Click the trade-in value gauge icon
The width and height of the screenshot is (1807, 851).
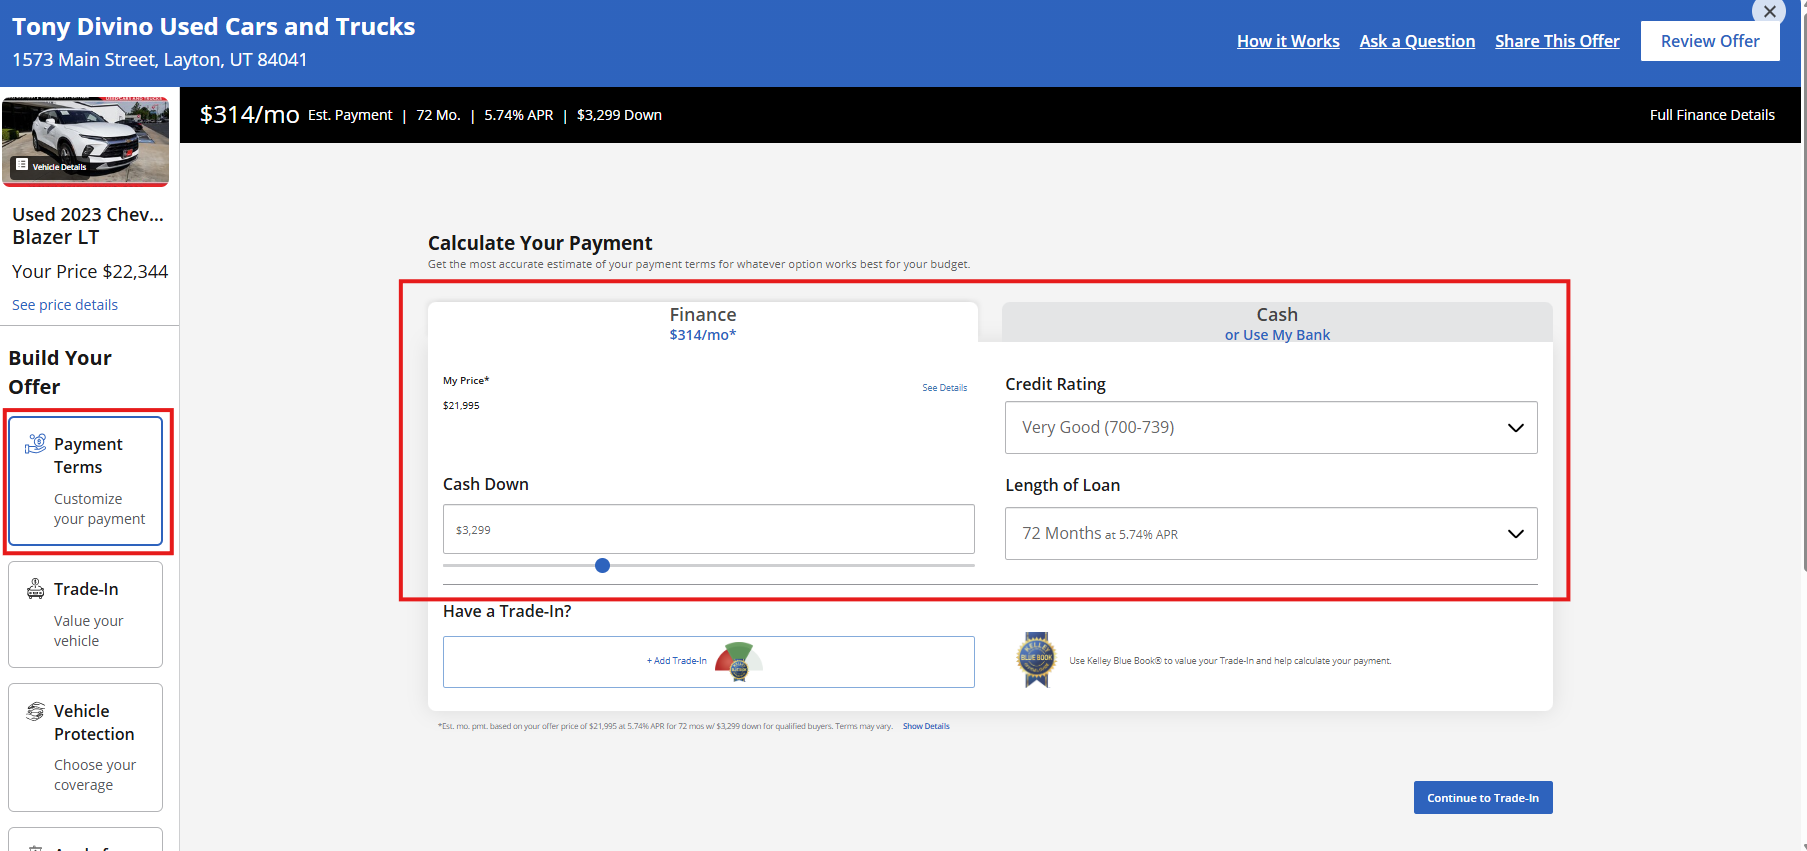coord(738,661)
